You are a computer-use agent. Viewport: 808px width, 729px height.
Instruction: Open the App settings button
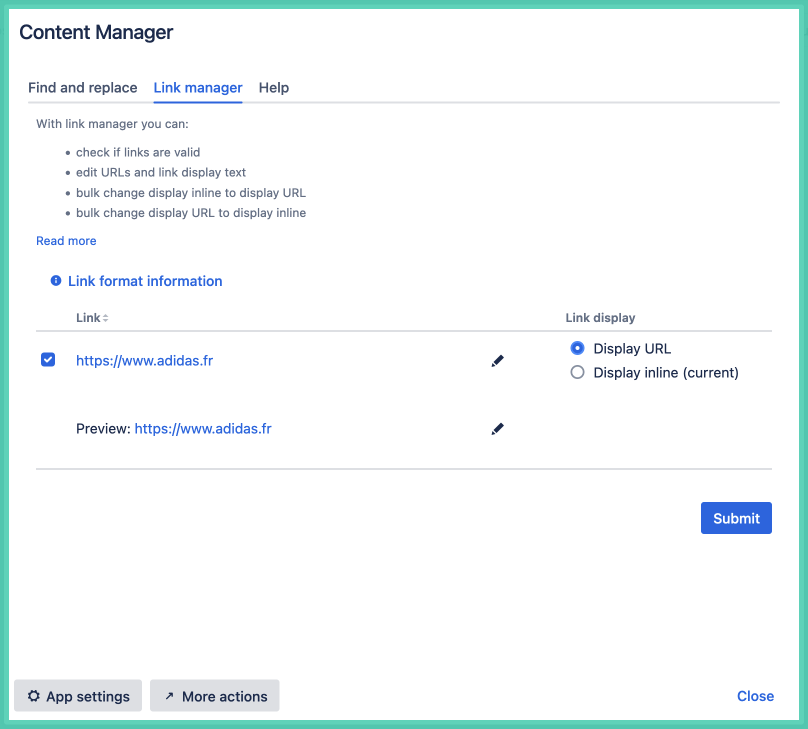pyautogui.click(x=78, y=696)
